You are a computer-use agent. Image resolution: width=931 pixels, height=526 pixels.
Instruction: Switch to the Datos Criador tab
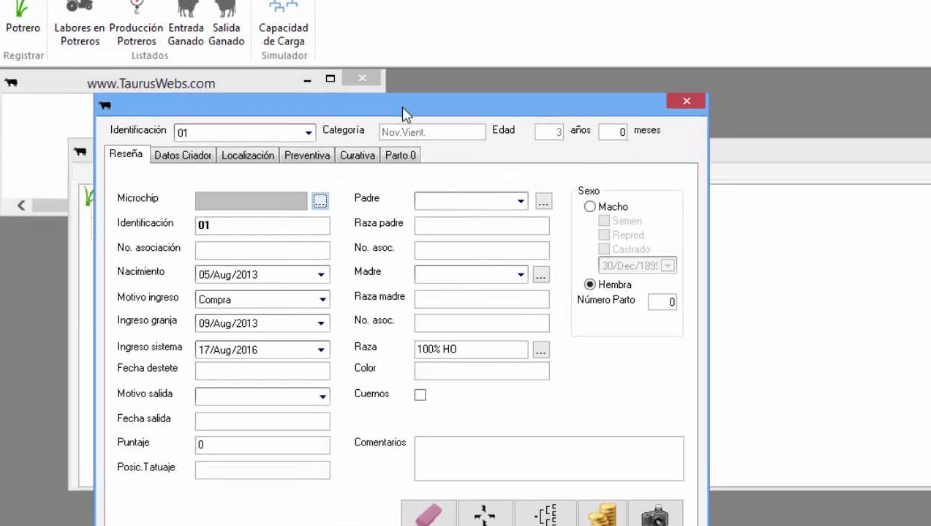pos(183,156)
